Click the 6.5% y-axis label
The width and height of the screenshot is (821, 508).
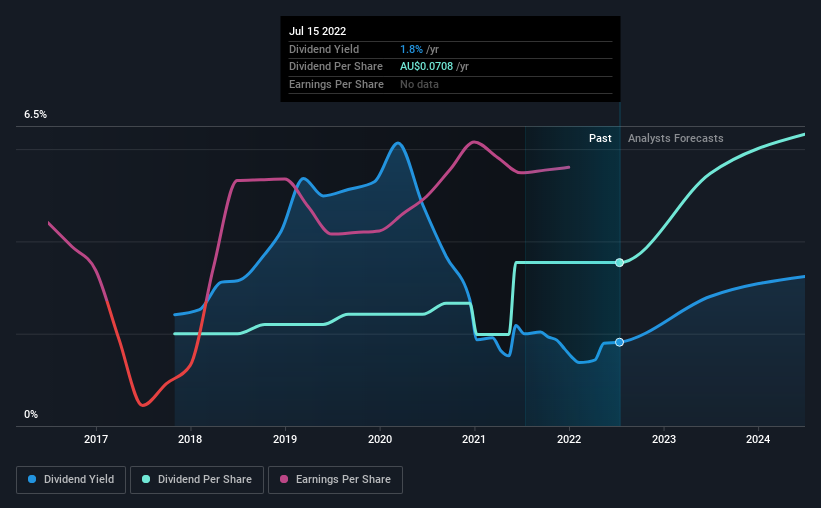pos(35,114)
